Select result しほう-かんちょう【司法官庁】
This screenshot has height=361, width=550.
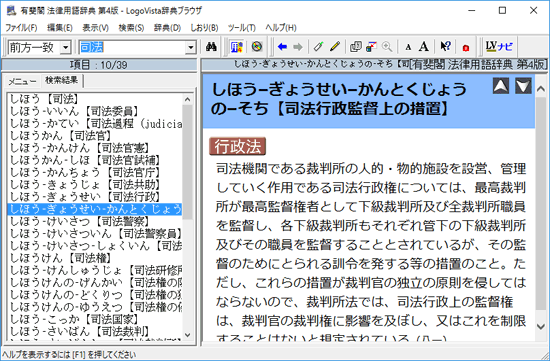pos(95,172)
